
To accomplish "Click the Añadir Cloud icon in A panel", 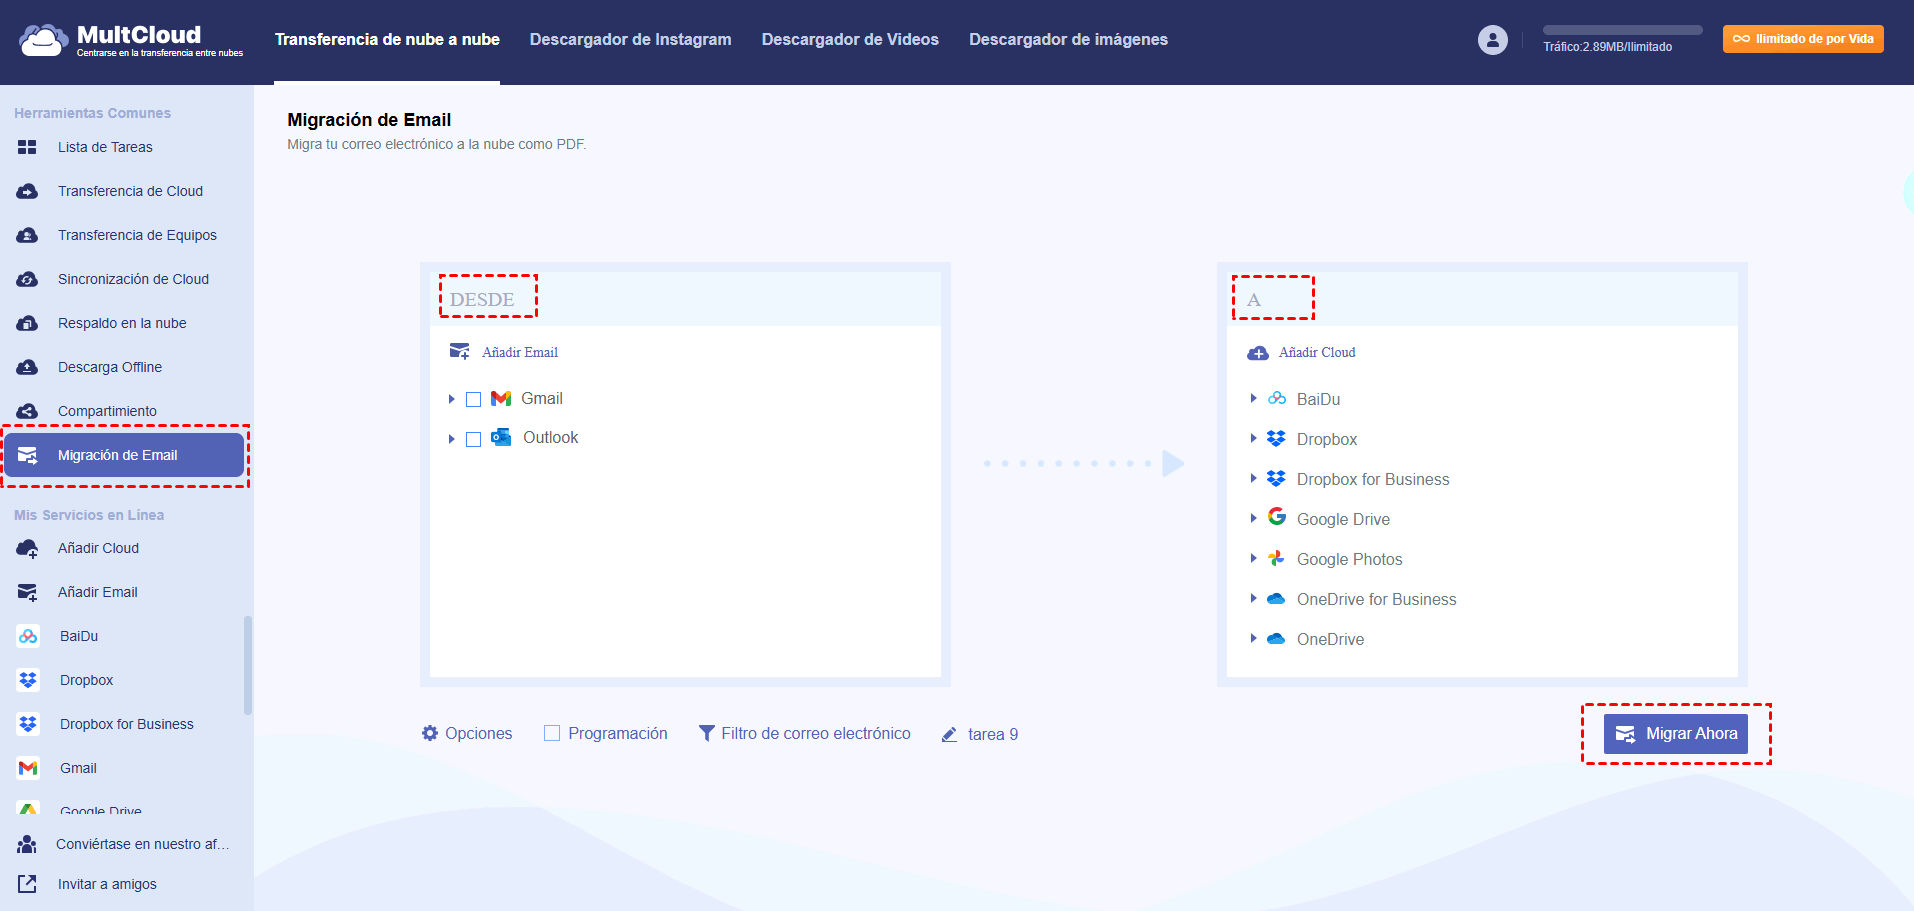I will point(1258,353).
